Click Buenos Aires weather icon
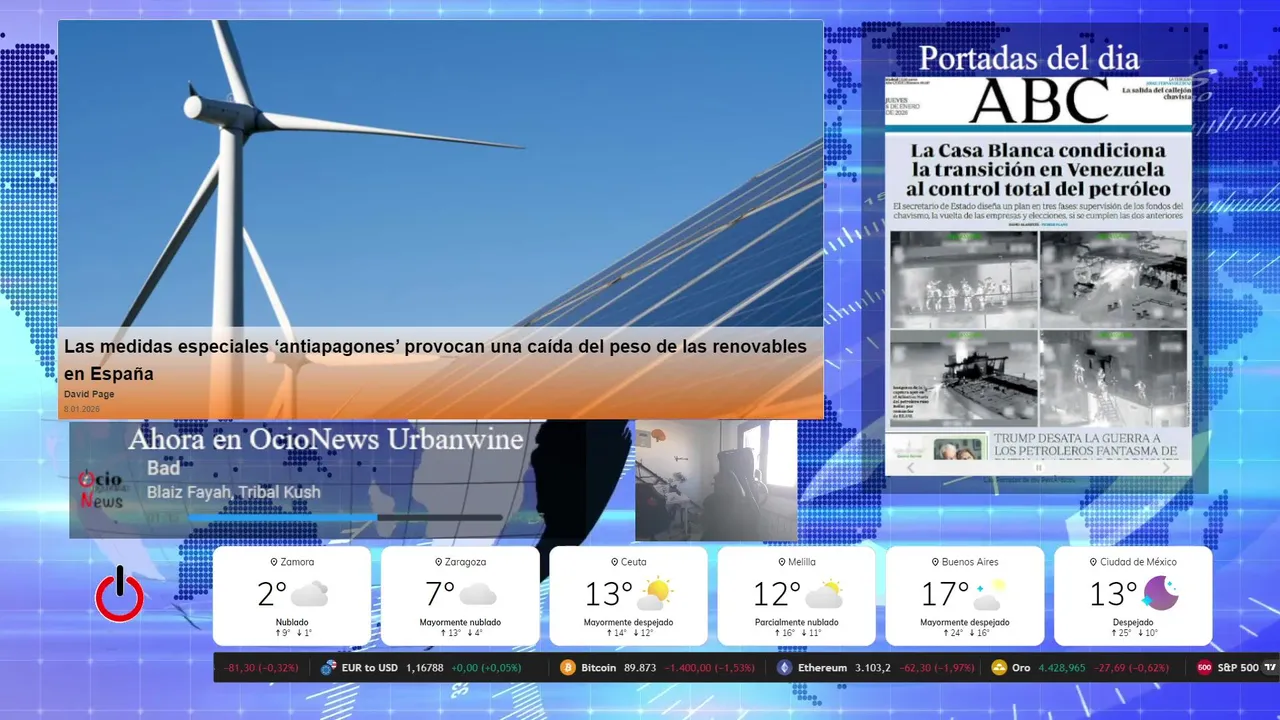 point(990,594)
